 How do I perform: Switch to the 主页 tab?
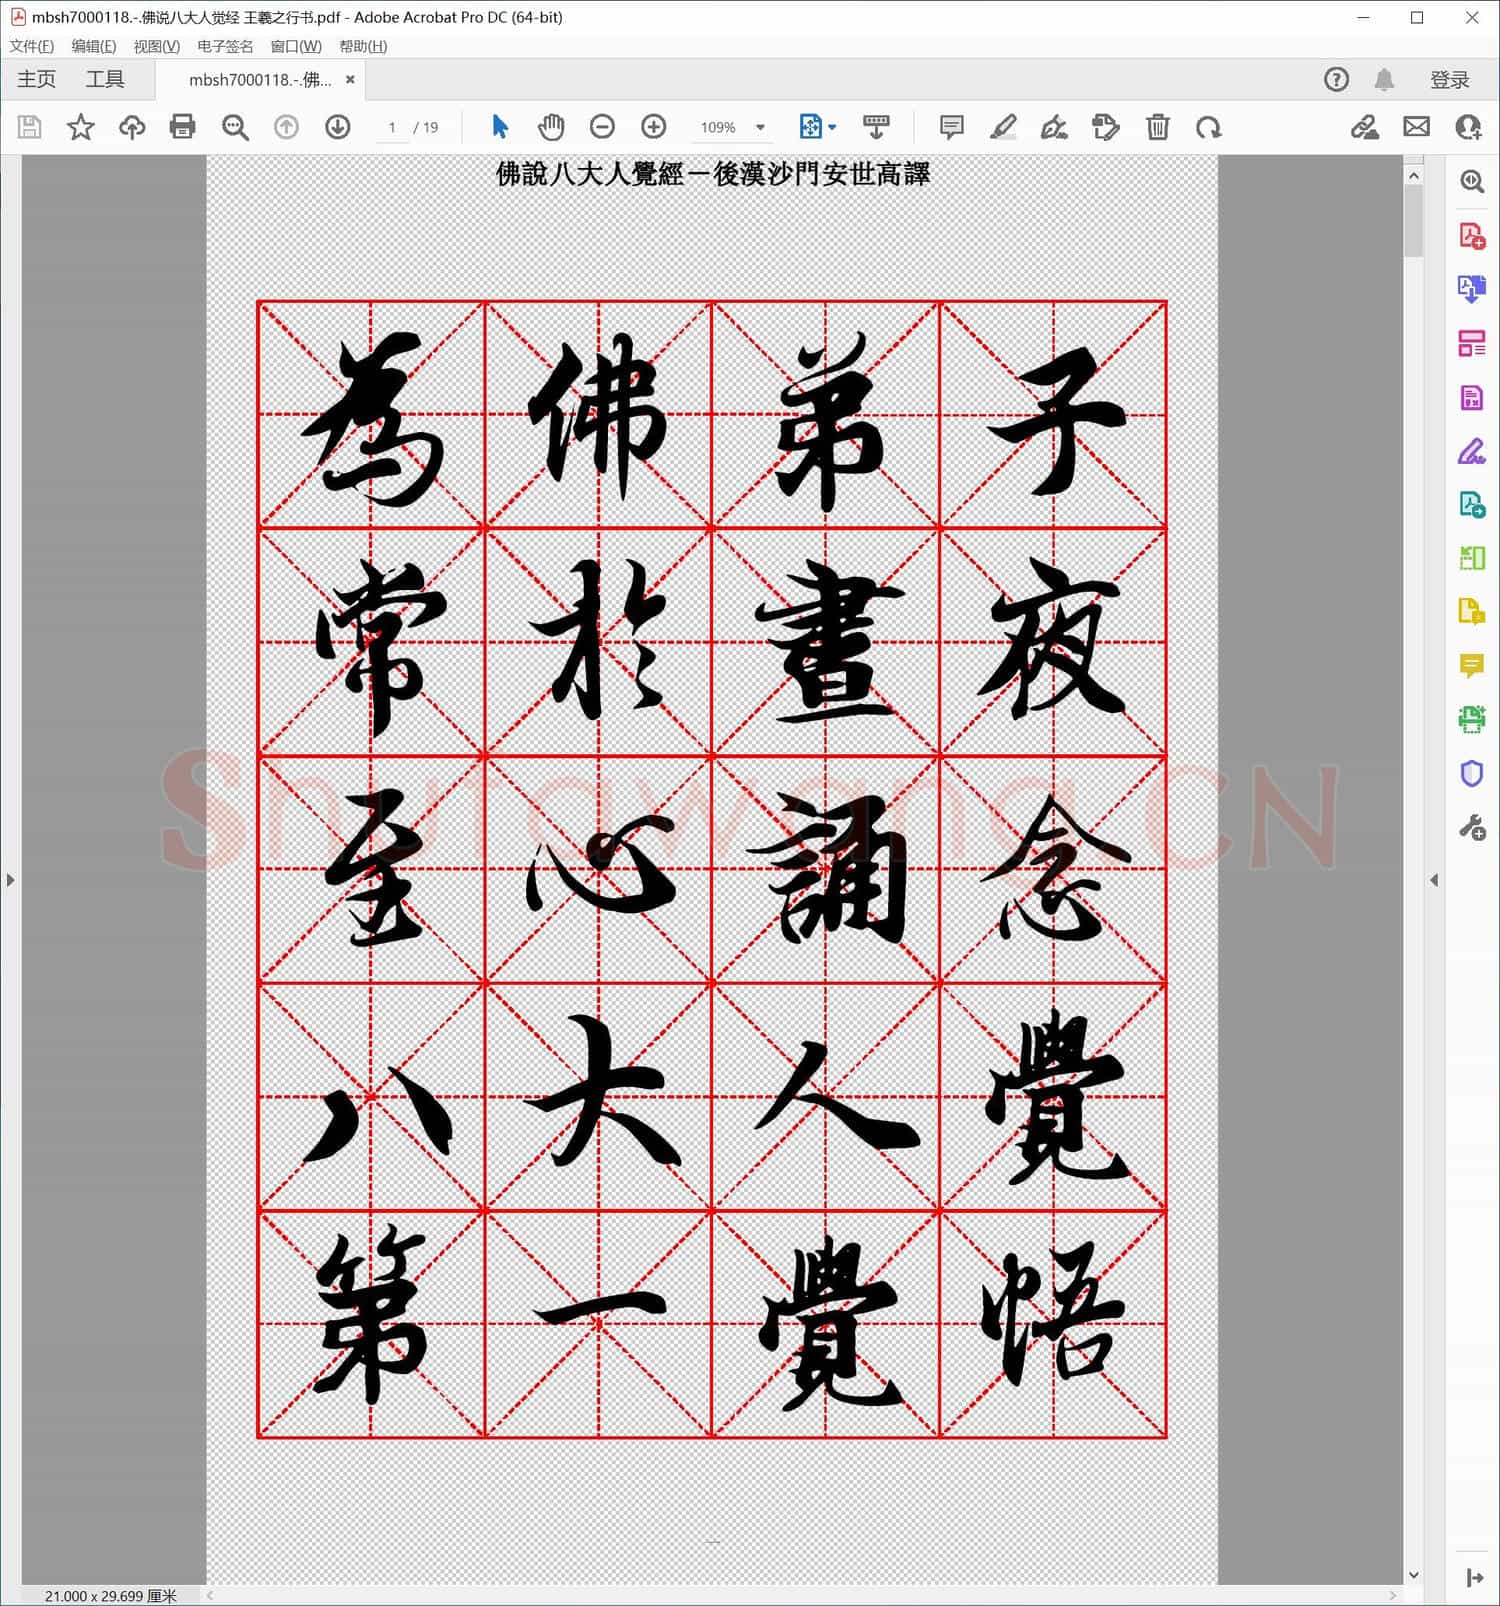click(x=37, y=79)
